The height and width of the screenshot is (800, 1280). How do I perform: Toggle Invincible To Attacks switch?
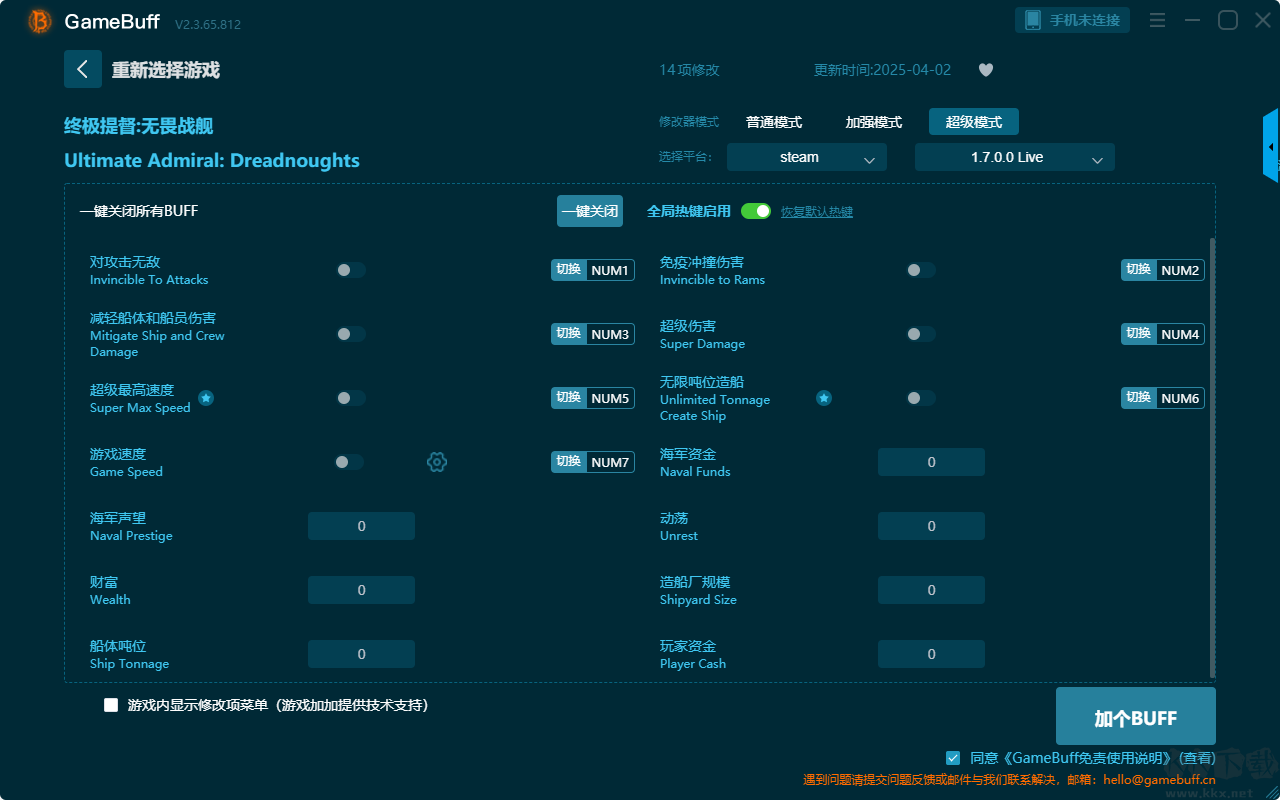click(351, 270)
